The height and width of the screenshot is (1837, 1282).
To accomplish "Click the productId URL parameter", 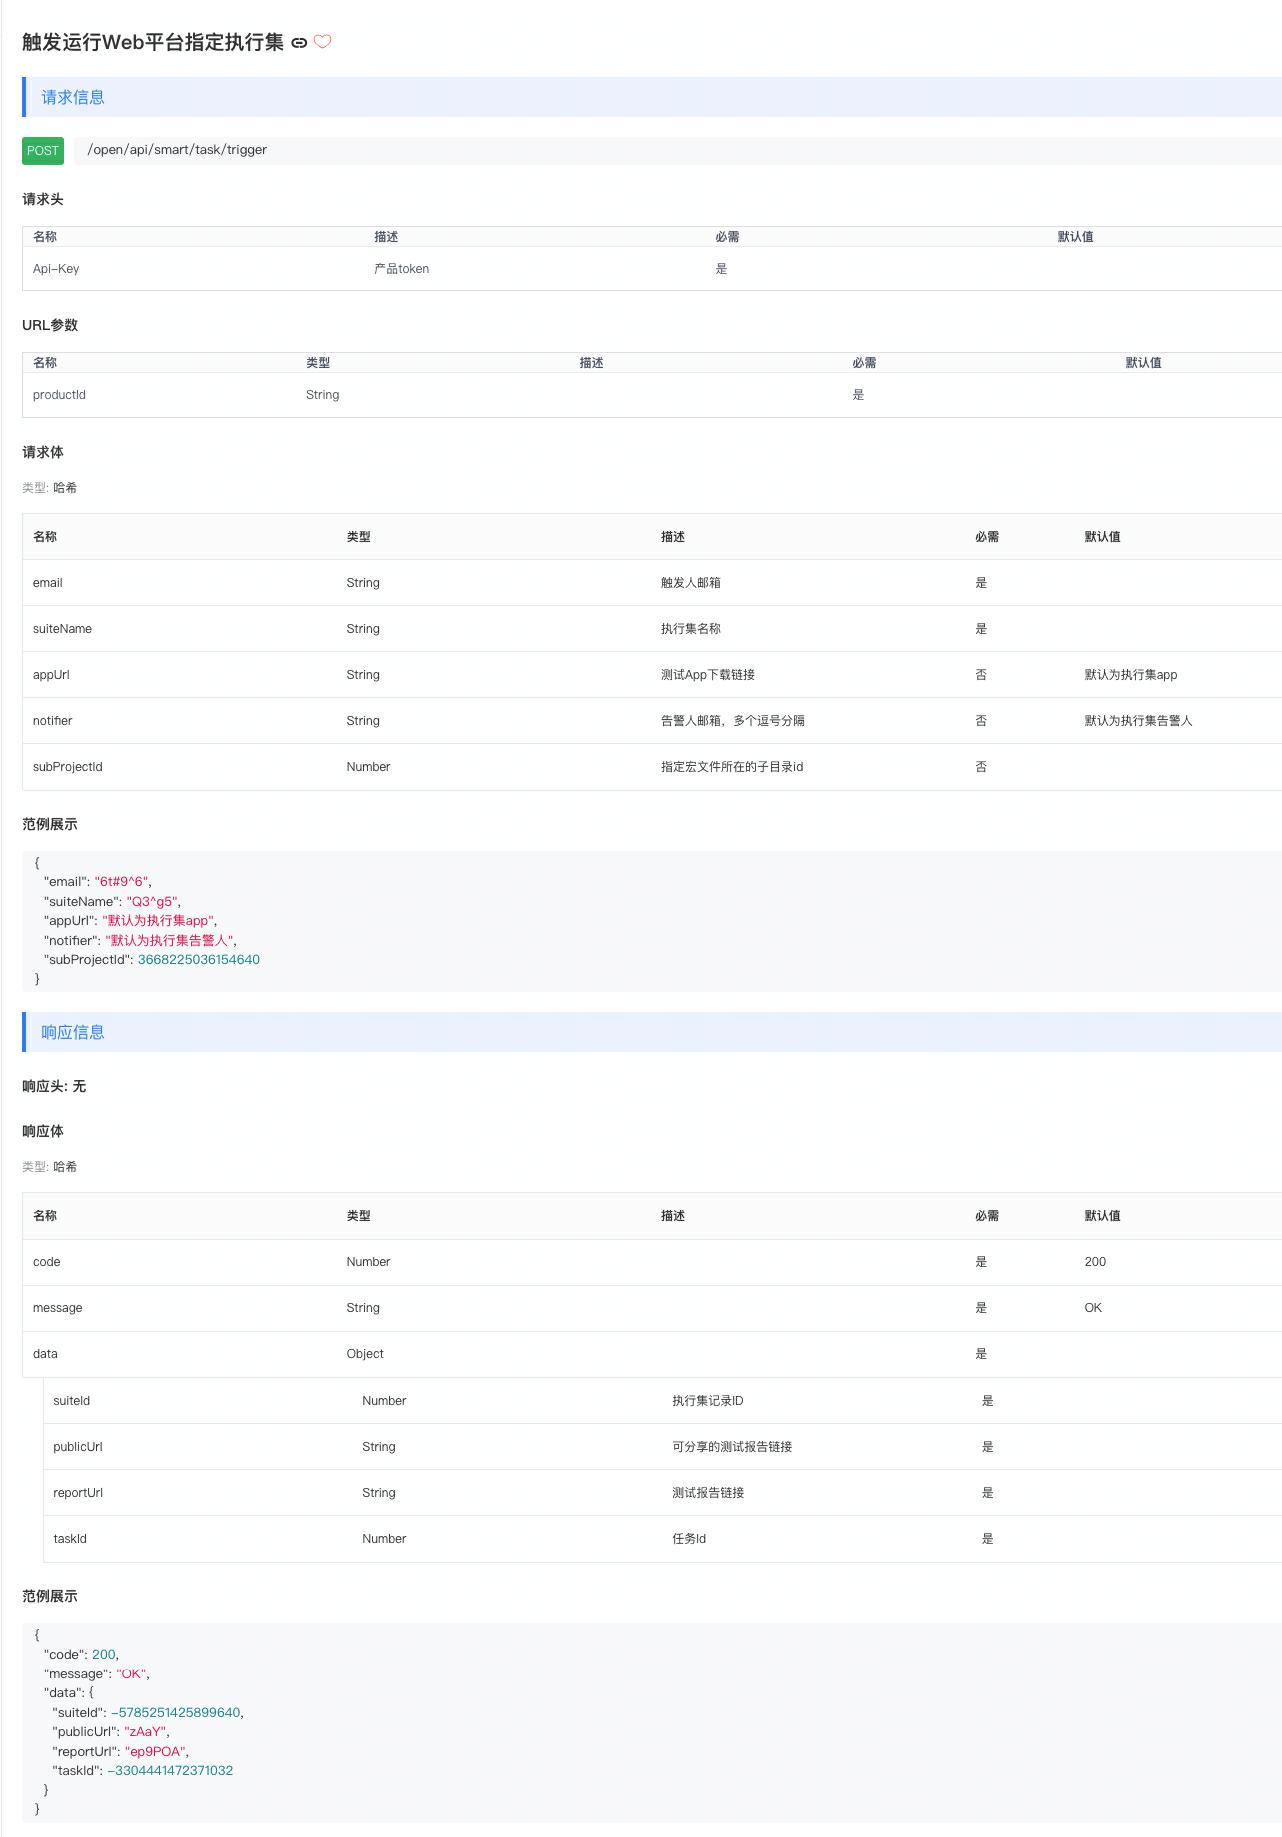I will 59,395.
